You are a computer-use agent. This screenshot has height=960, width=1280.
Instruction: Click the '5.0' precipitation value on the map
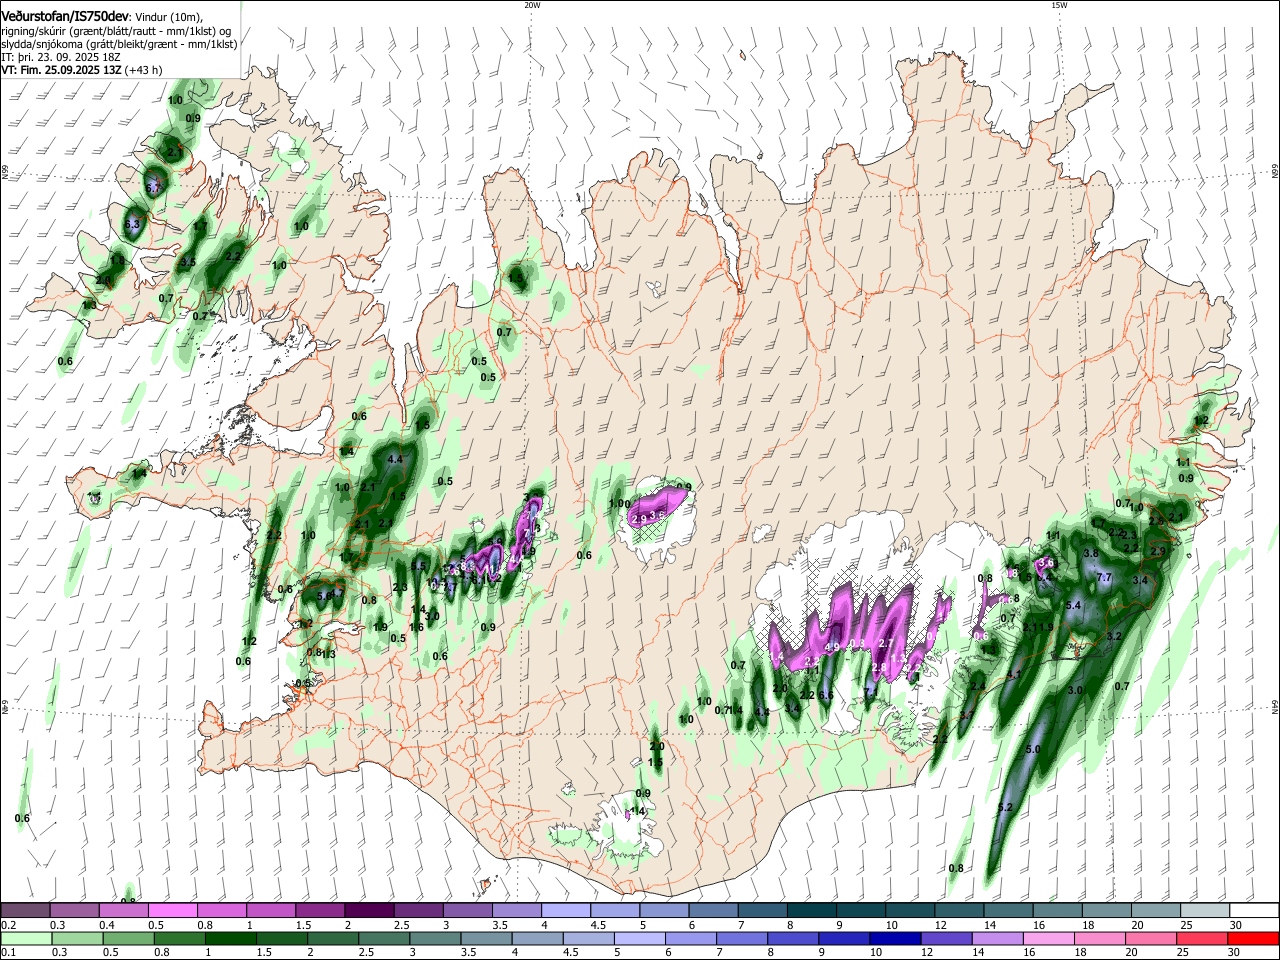(1033, 749)
